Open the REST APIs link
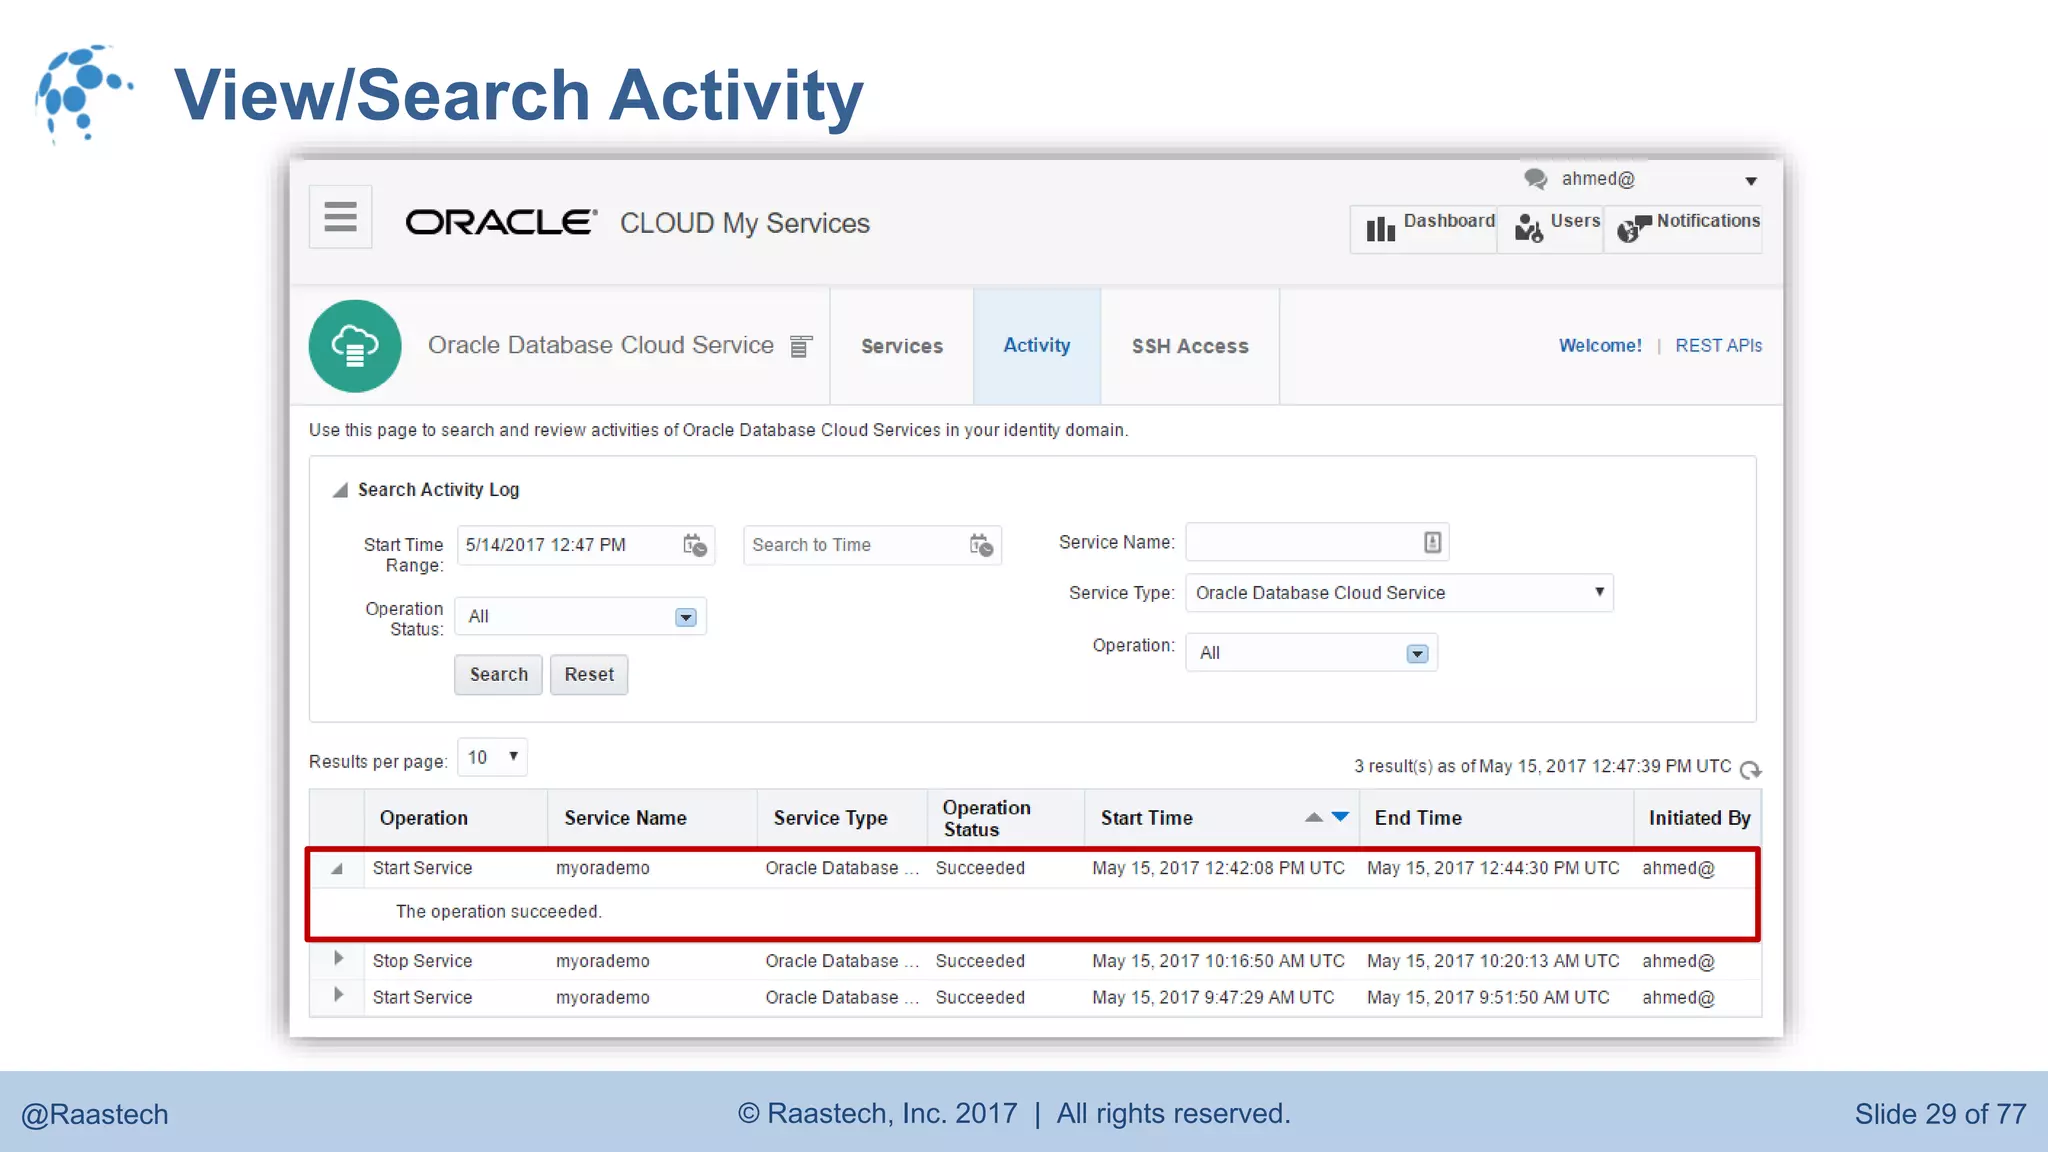The height and width of the screenshot is (1152, 2048). tap(1718, 345)
